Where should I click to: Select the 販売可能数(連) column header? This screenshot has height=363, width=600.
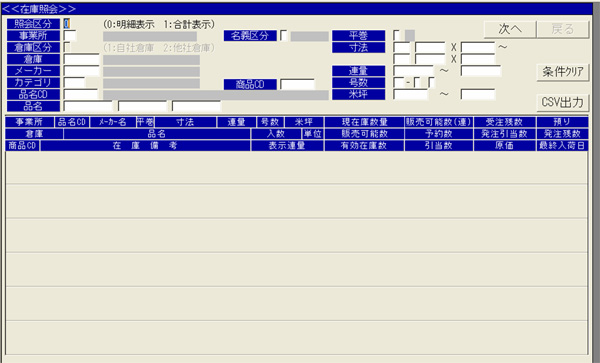click(x=439, y=122)
